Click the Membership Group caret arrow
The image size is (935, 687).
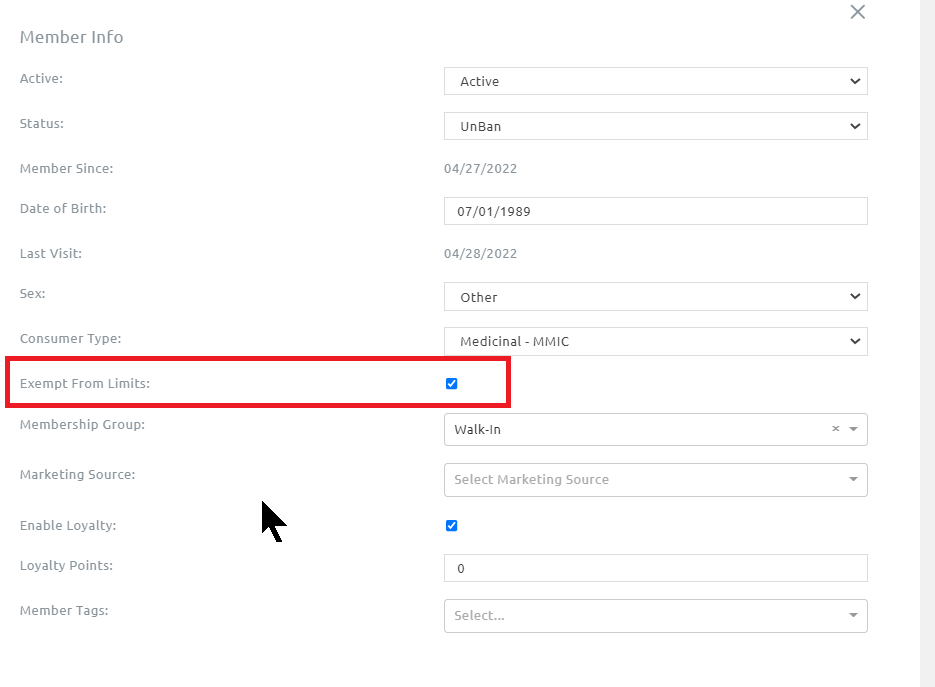coord(854,429)
